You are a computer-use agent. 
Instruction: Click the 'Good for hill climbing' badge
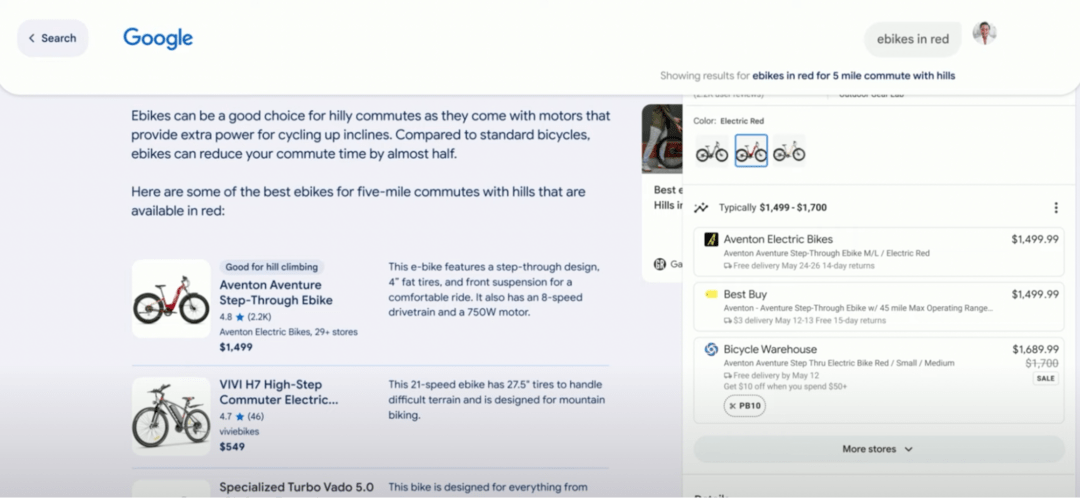coord(272,267)
